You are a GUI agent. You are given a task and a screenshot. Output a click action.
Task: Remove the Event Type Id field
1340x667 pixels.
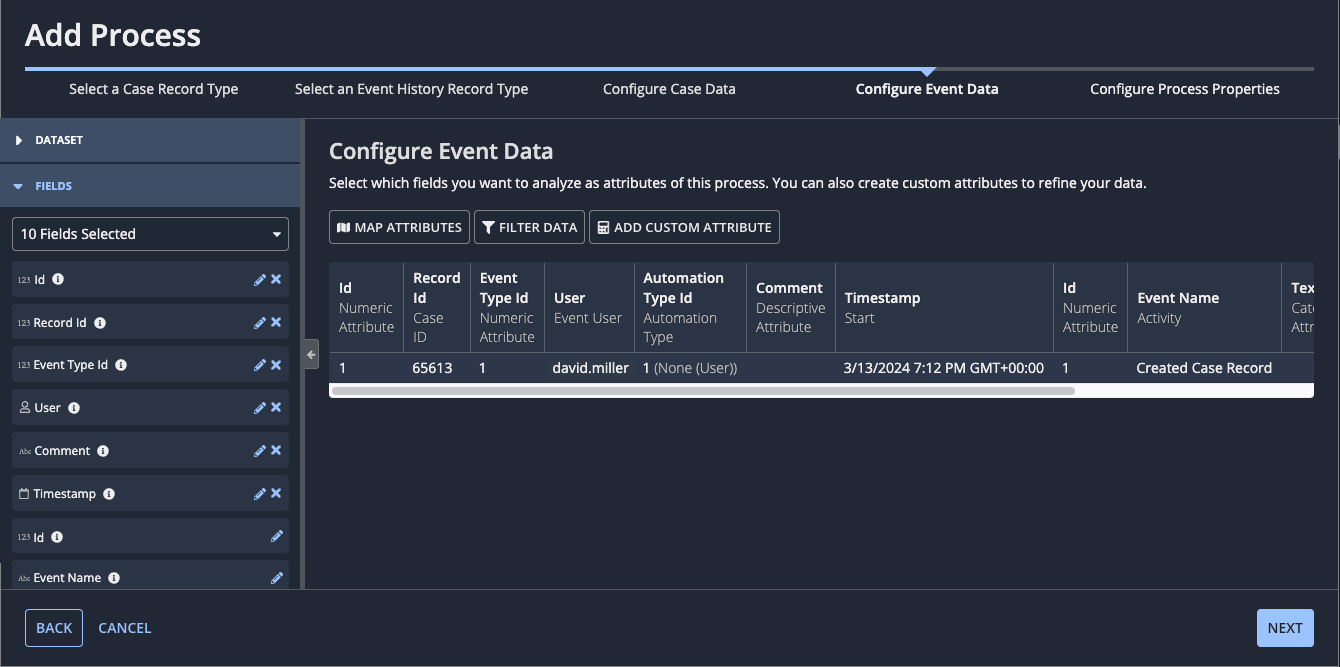point(276,365)
